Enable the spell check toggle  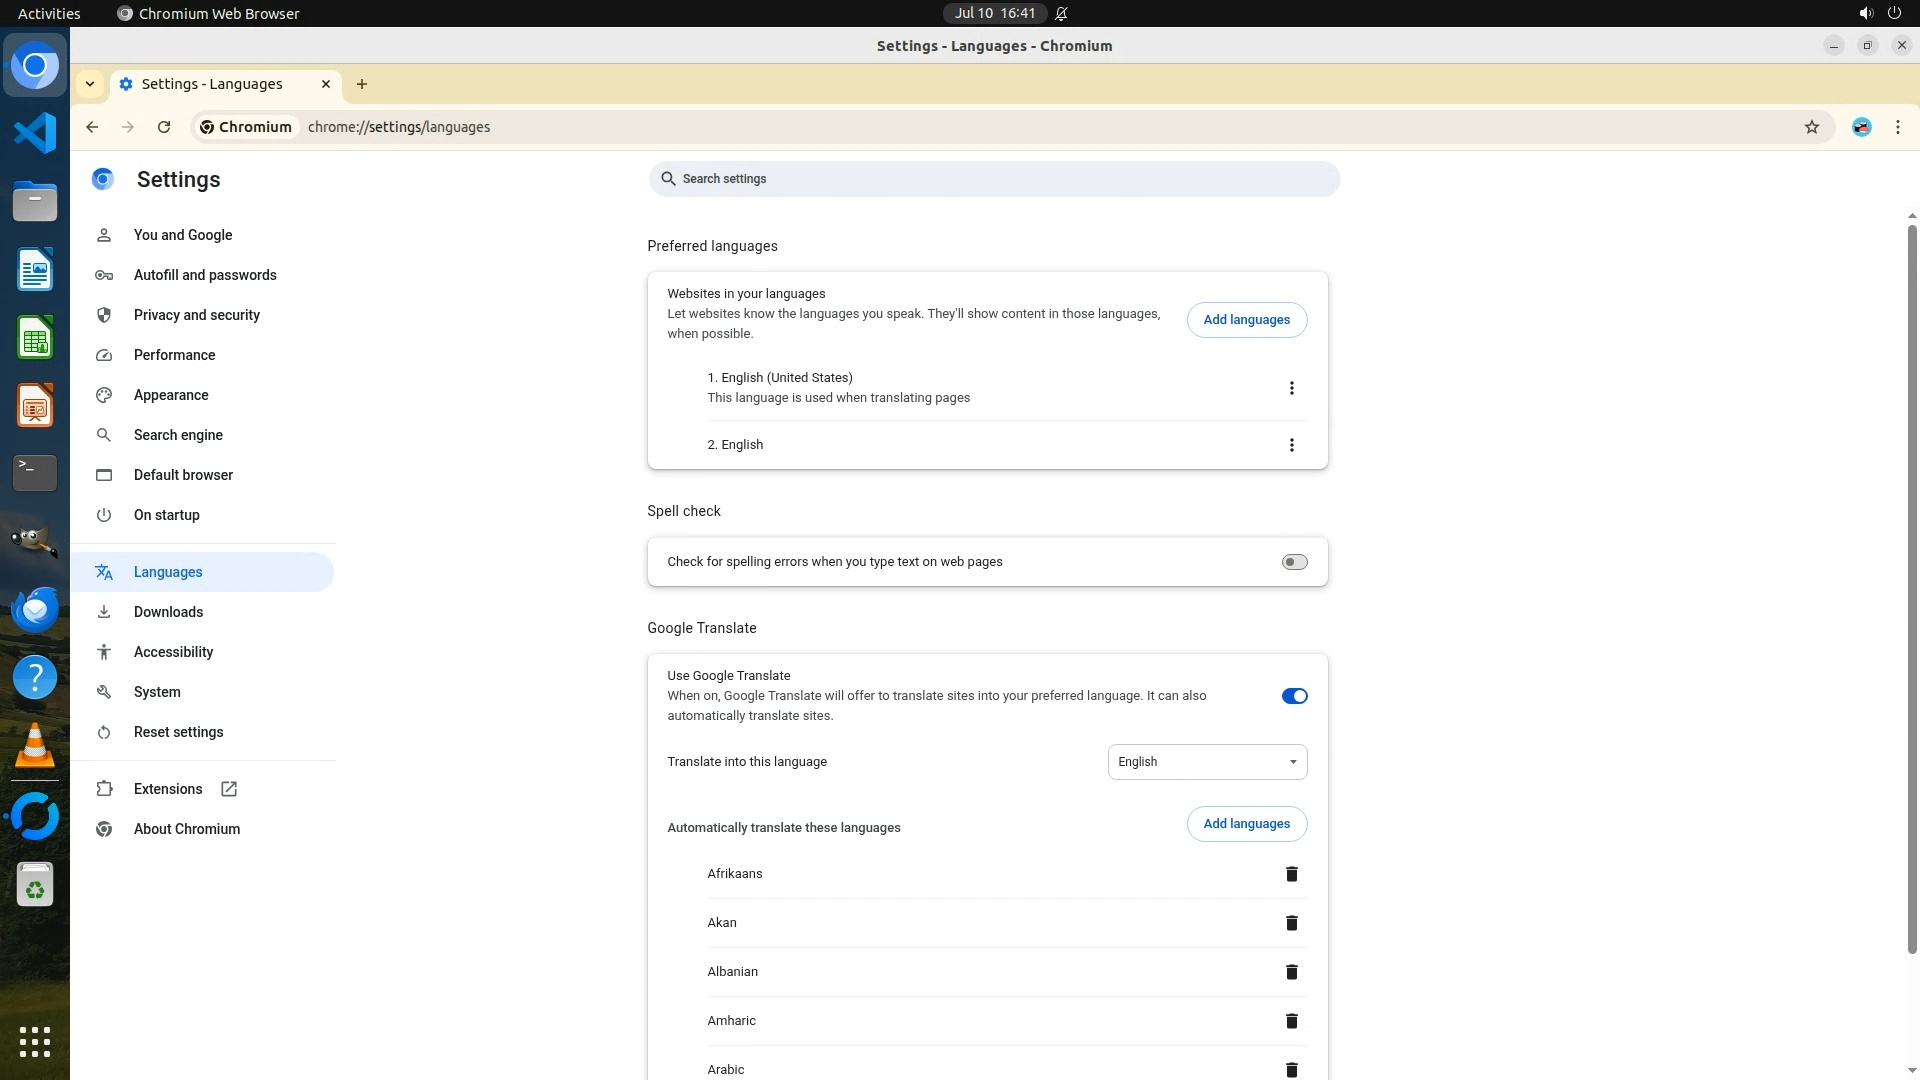click(1294, 562)
